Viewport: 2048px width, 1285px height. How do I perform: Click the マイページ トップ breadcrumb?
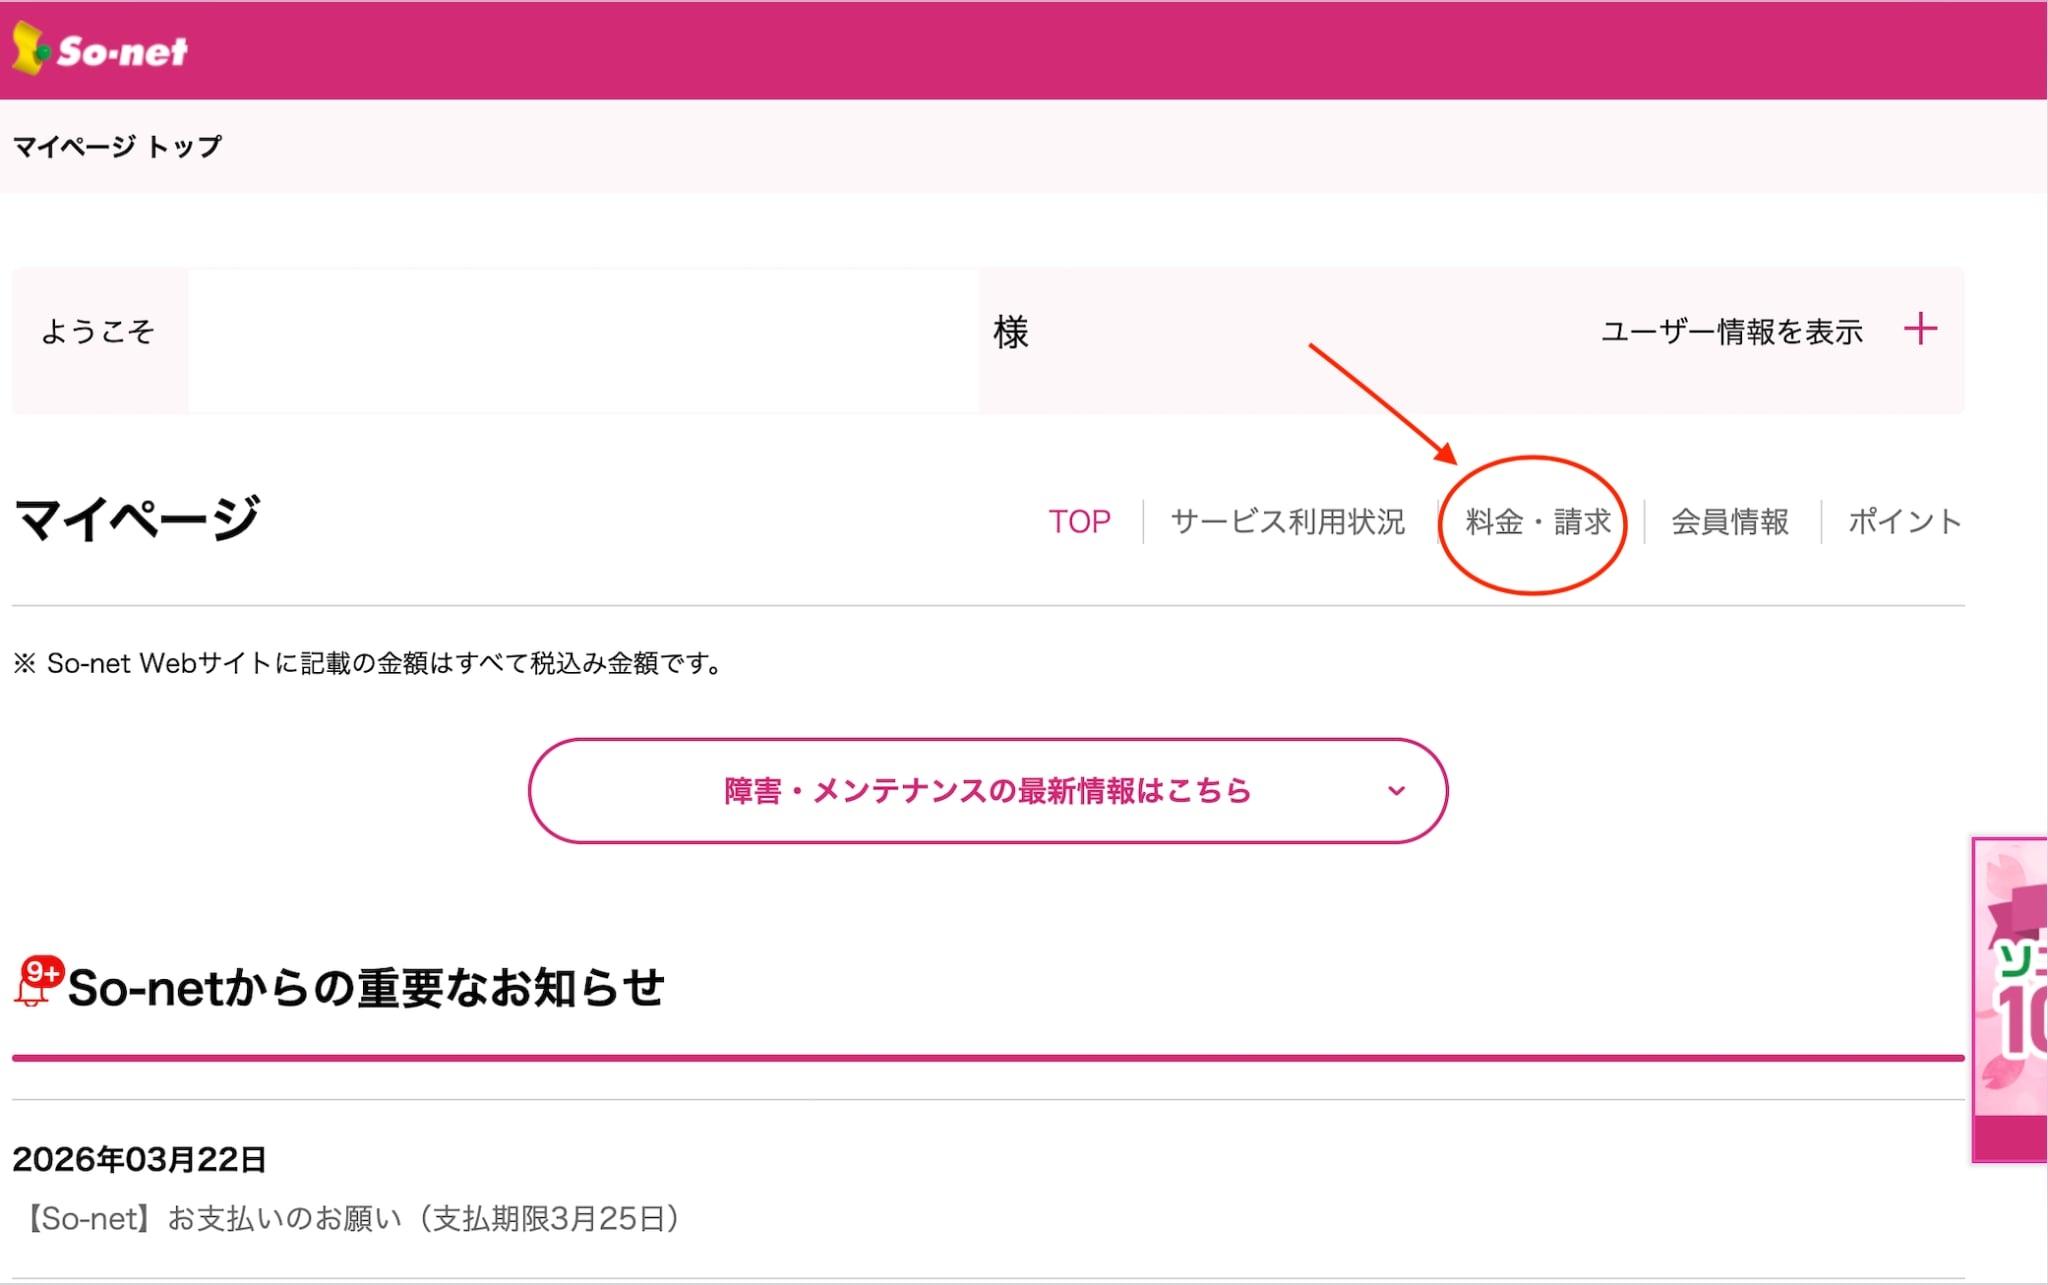pyautogui.click(x=117, y=147)
